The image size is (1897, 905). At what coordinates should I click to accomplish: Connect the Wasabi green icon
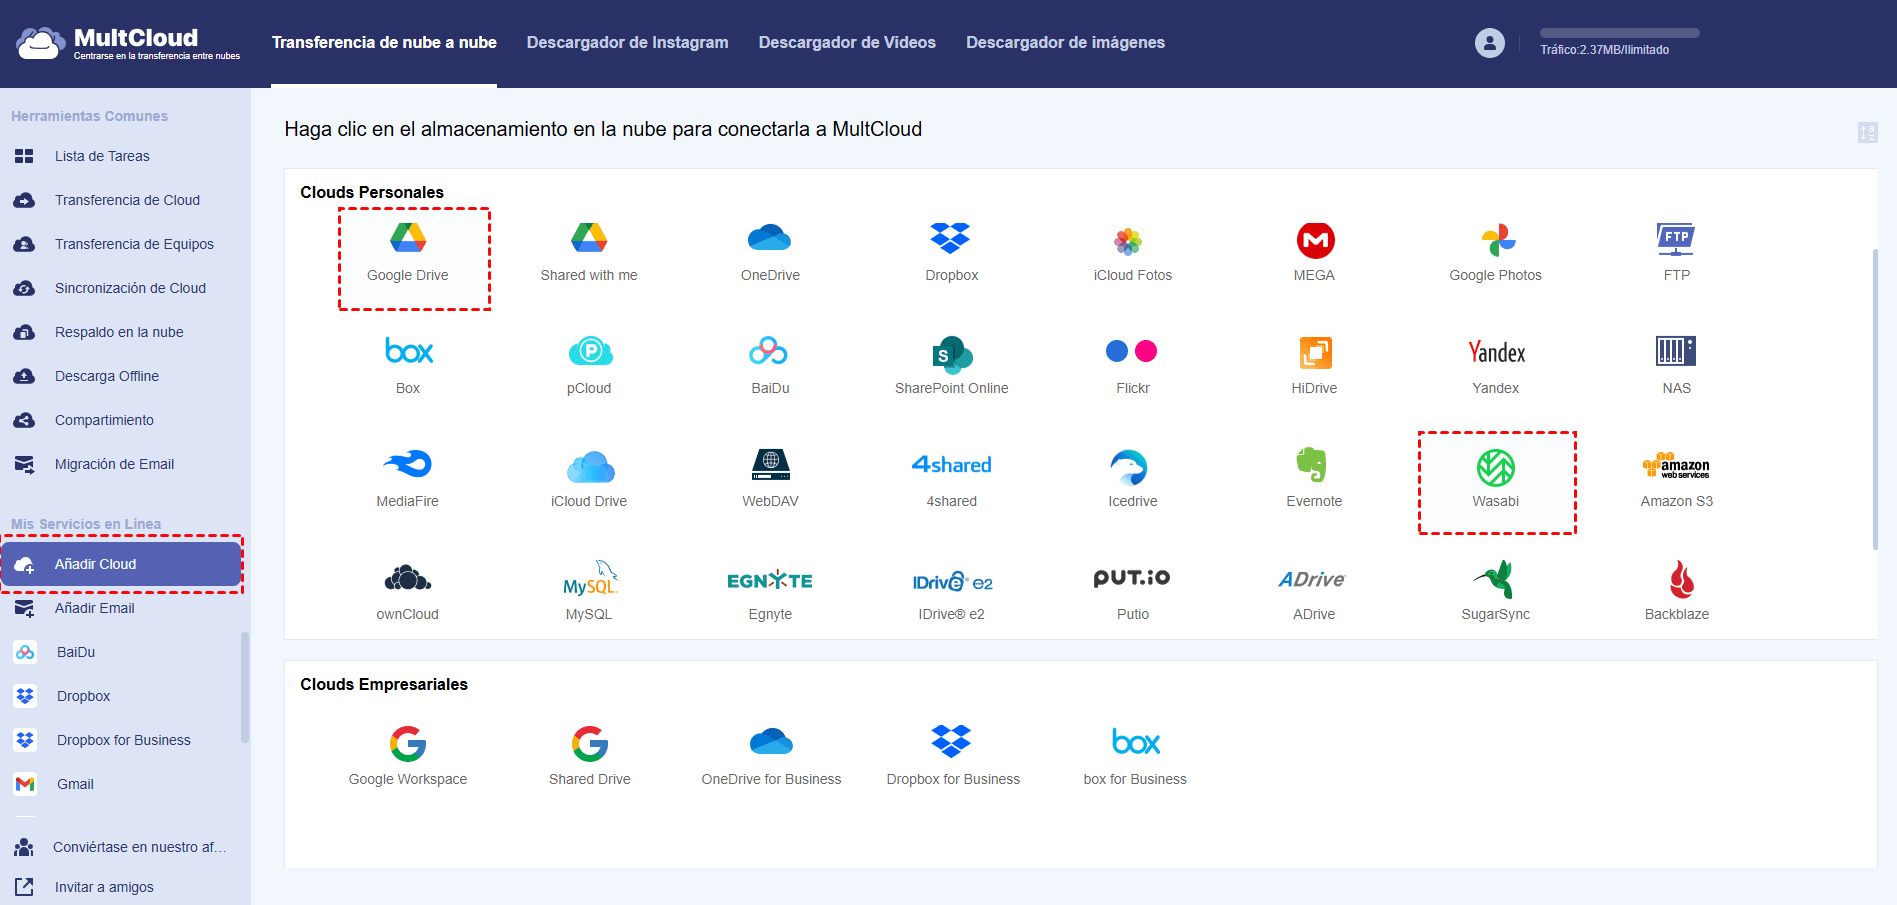point(1496,467)
